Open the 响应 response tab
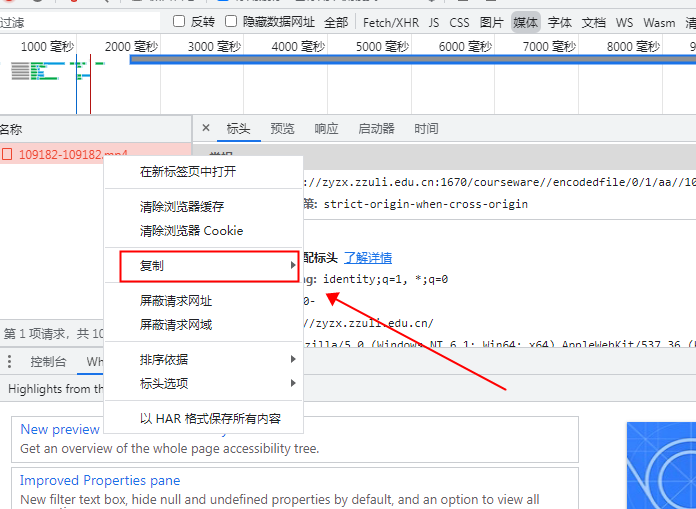This screenshot has height=509, width=696. [326, 129]
